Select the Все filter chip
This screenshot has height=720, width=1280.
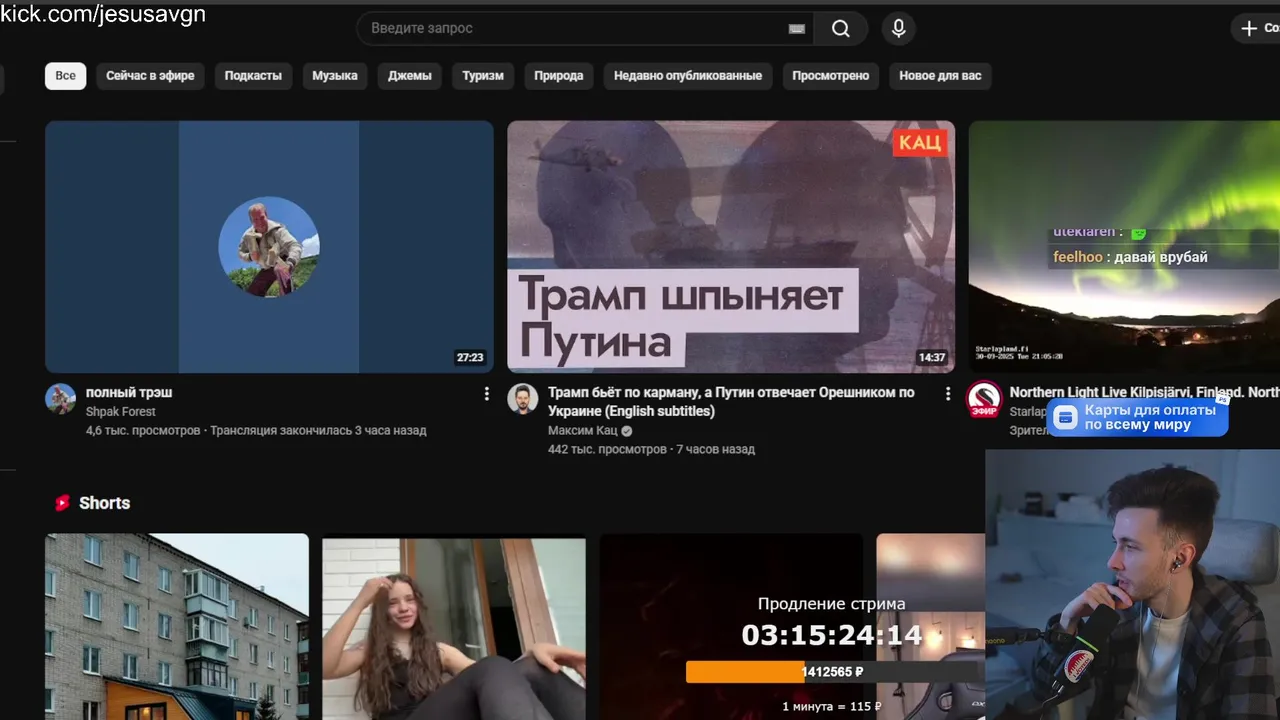65,76
